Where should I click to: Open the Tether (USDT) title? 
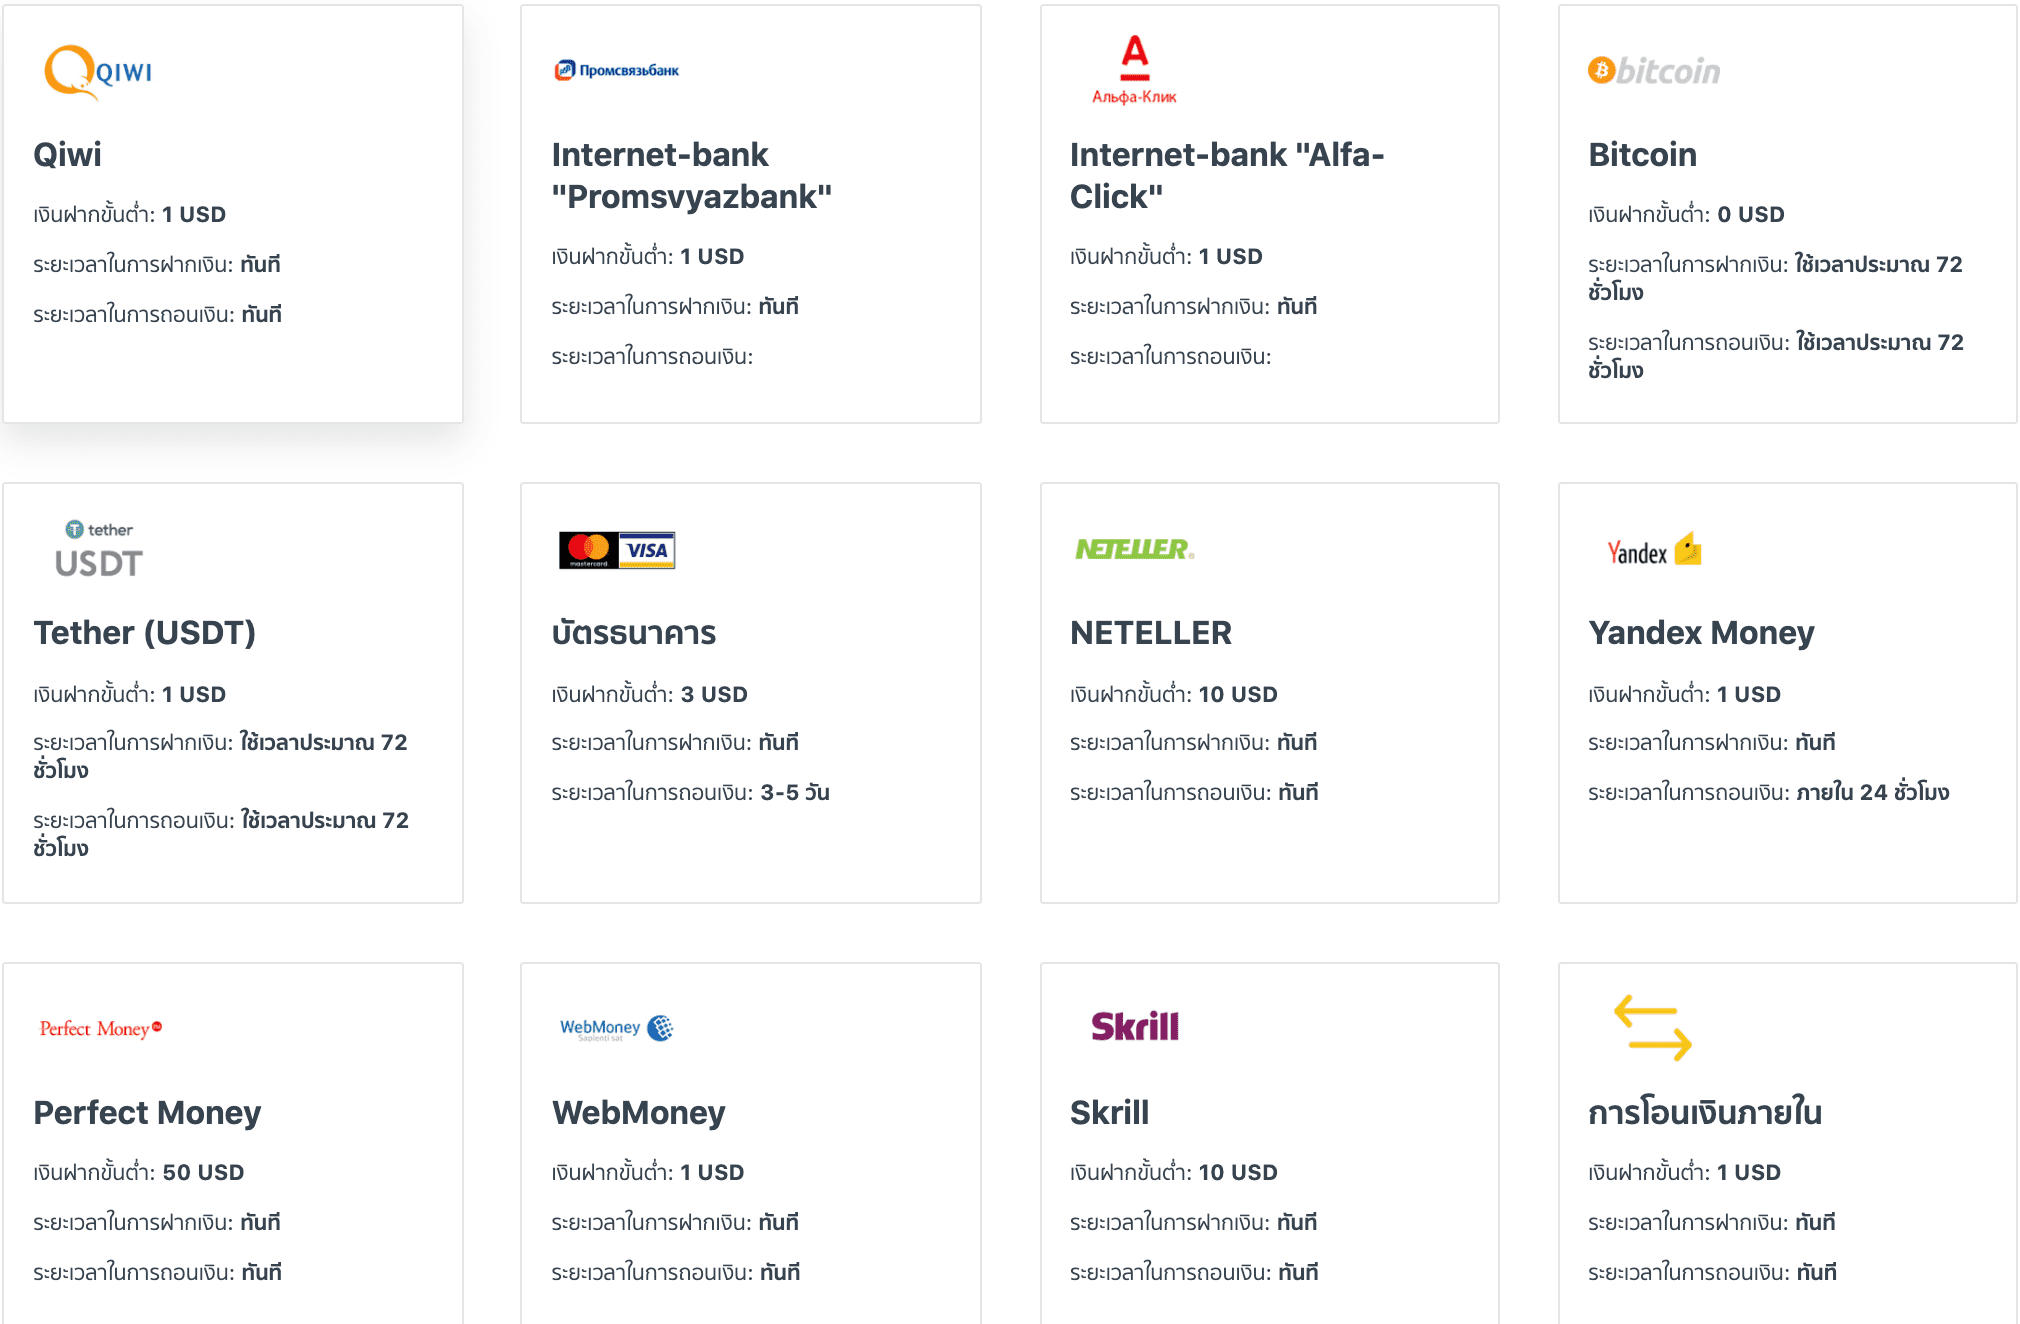pyautogui.click(x=144, y=633)
